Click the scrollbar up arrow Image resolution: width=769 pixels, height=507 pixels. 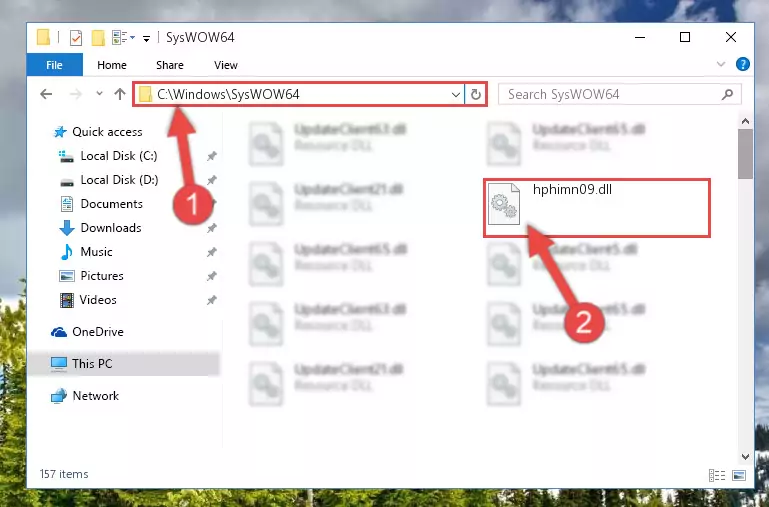745,121
